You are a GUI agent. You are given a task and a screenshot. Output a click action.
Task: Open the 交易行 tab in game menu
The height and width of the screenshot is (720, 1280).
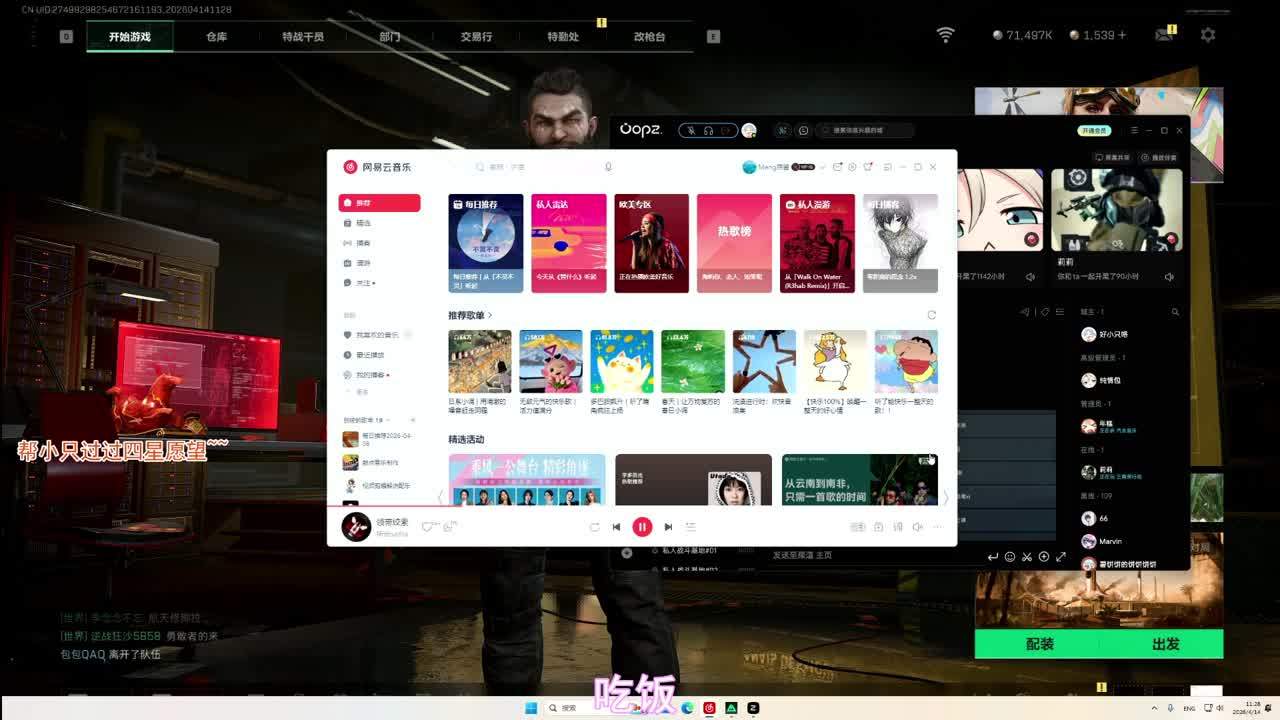[476, 37]
